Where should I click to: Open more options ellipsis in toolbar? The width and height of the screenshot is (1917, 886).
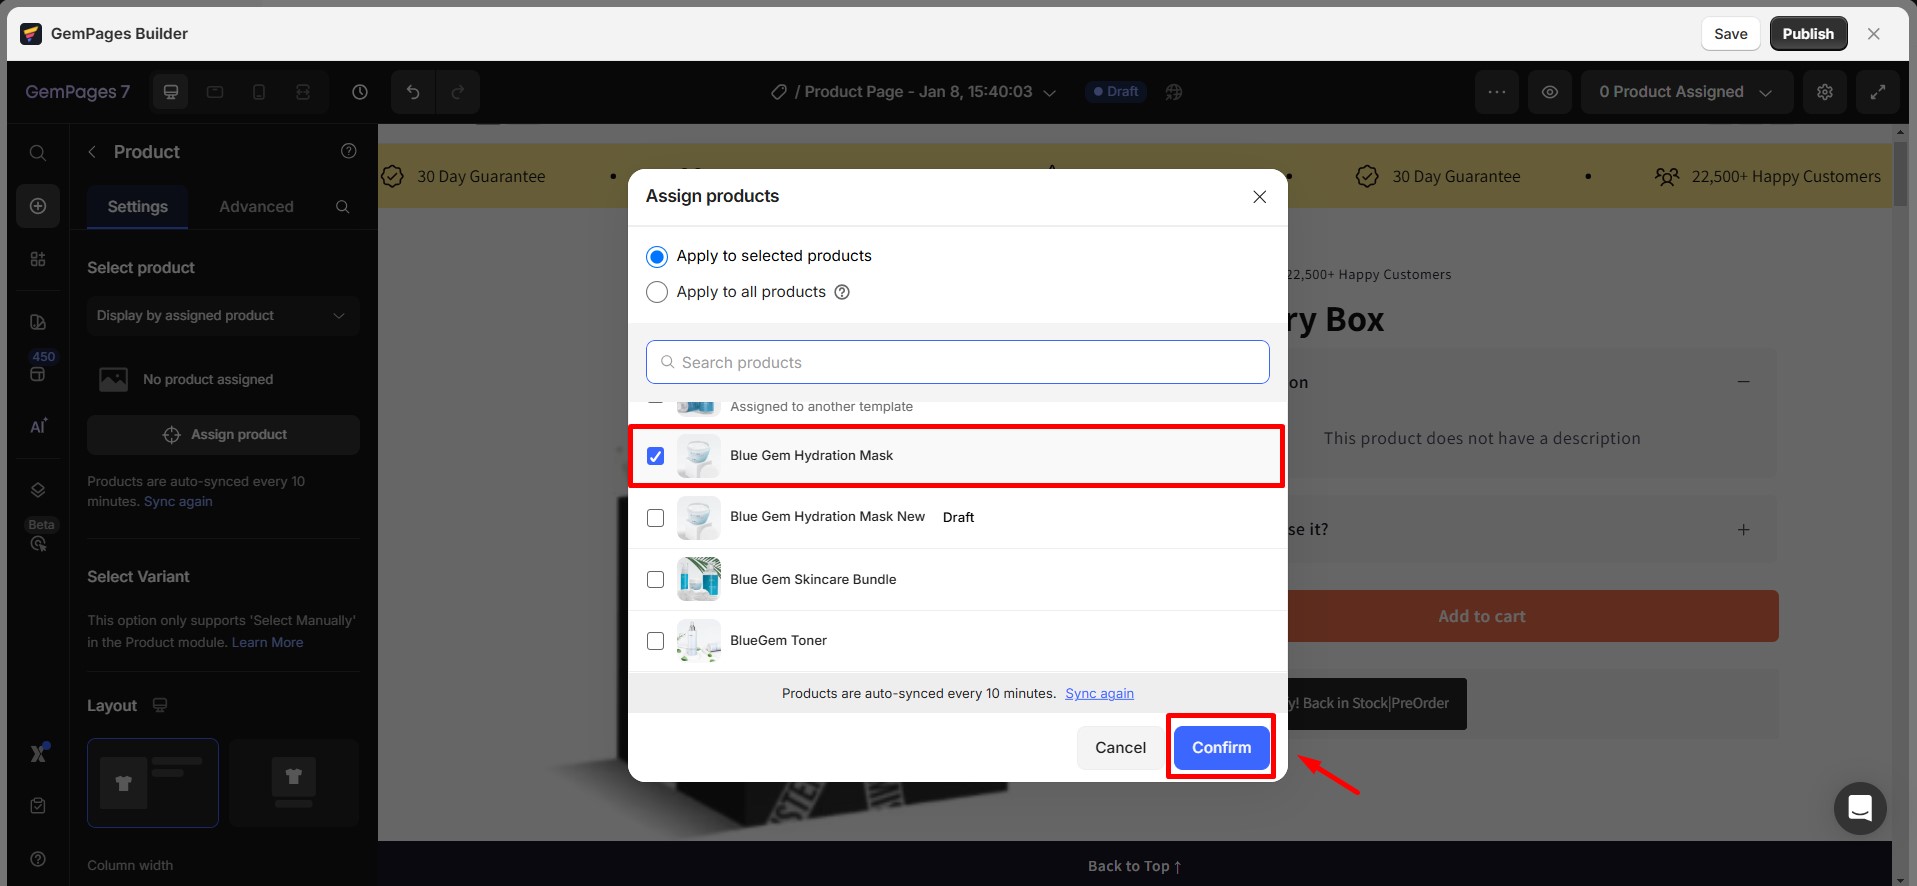(x=1496, y=92)
